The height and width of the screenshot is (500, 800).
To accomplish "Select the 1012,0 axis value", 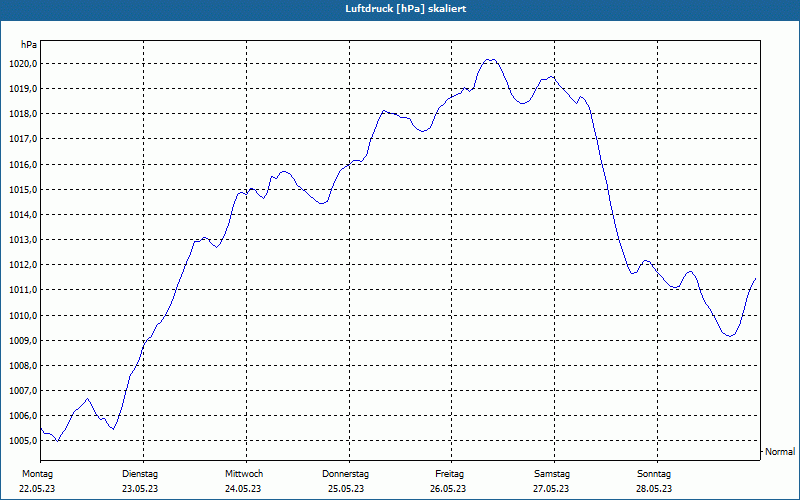I will click(23, 265).
